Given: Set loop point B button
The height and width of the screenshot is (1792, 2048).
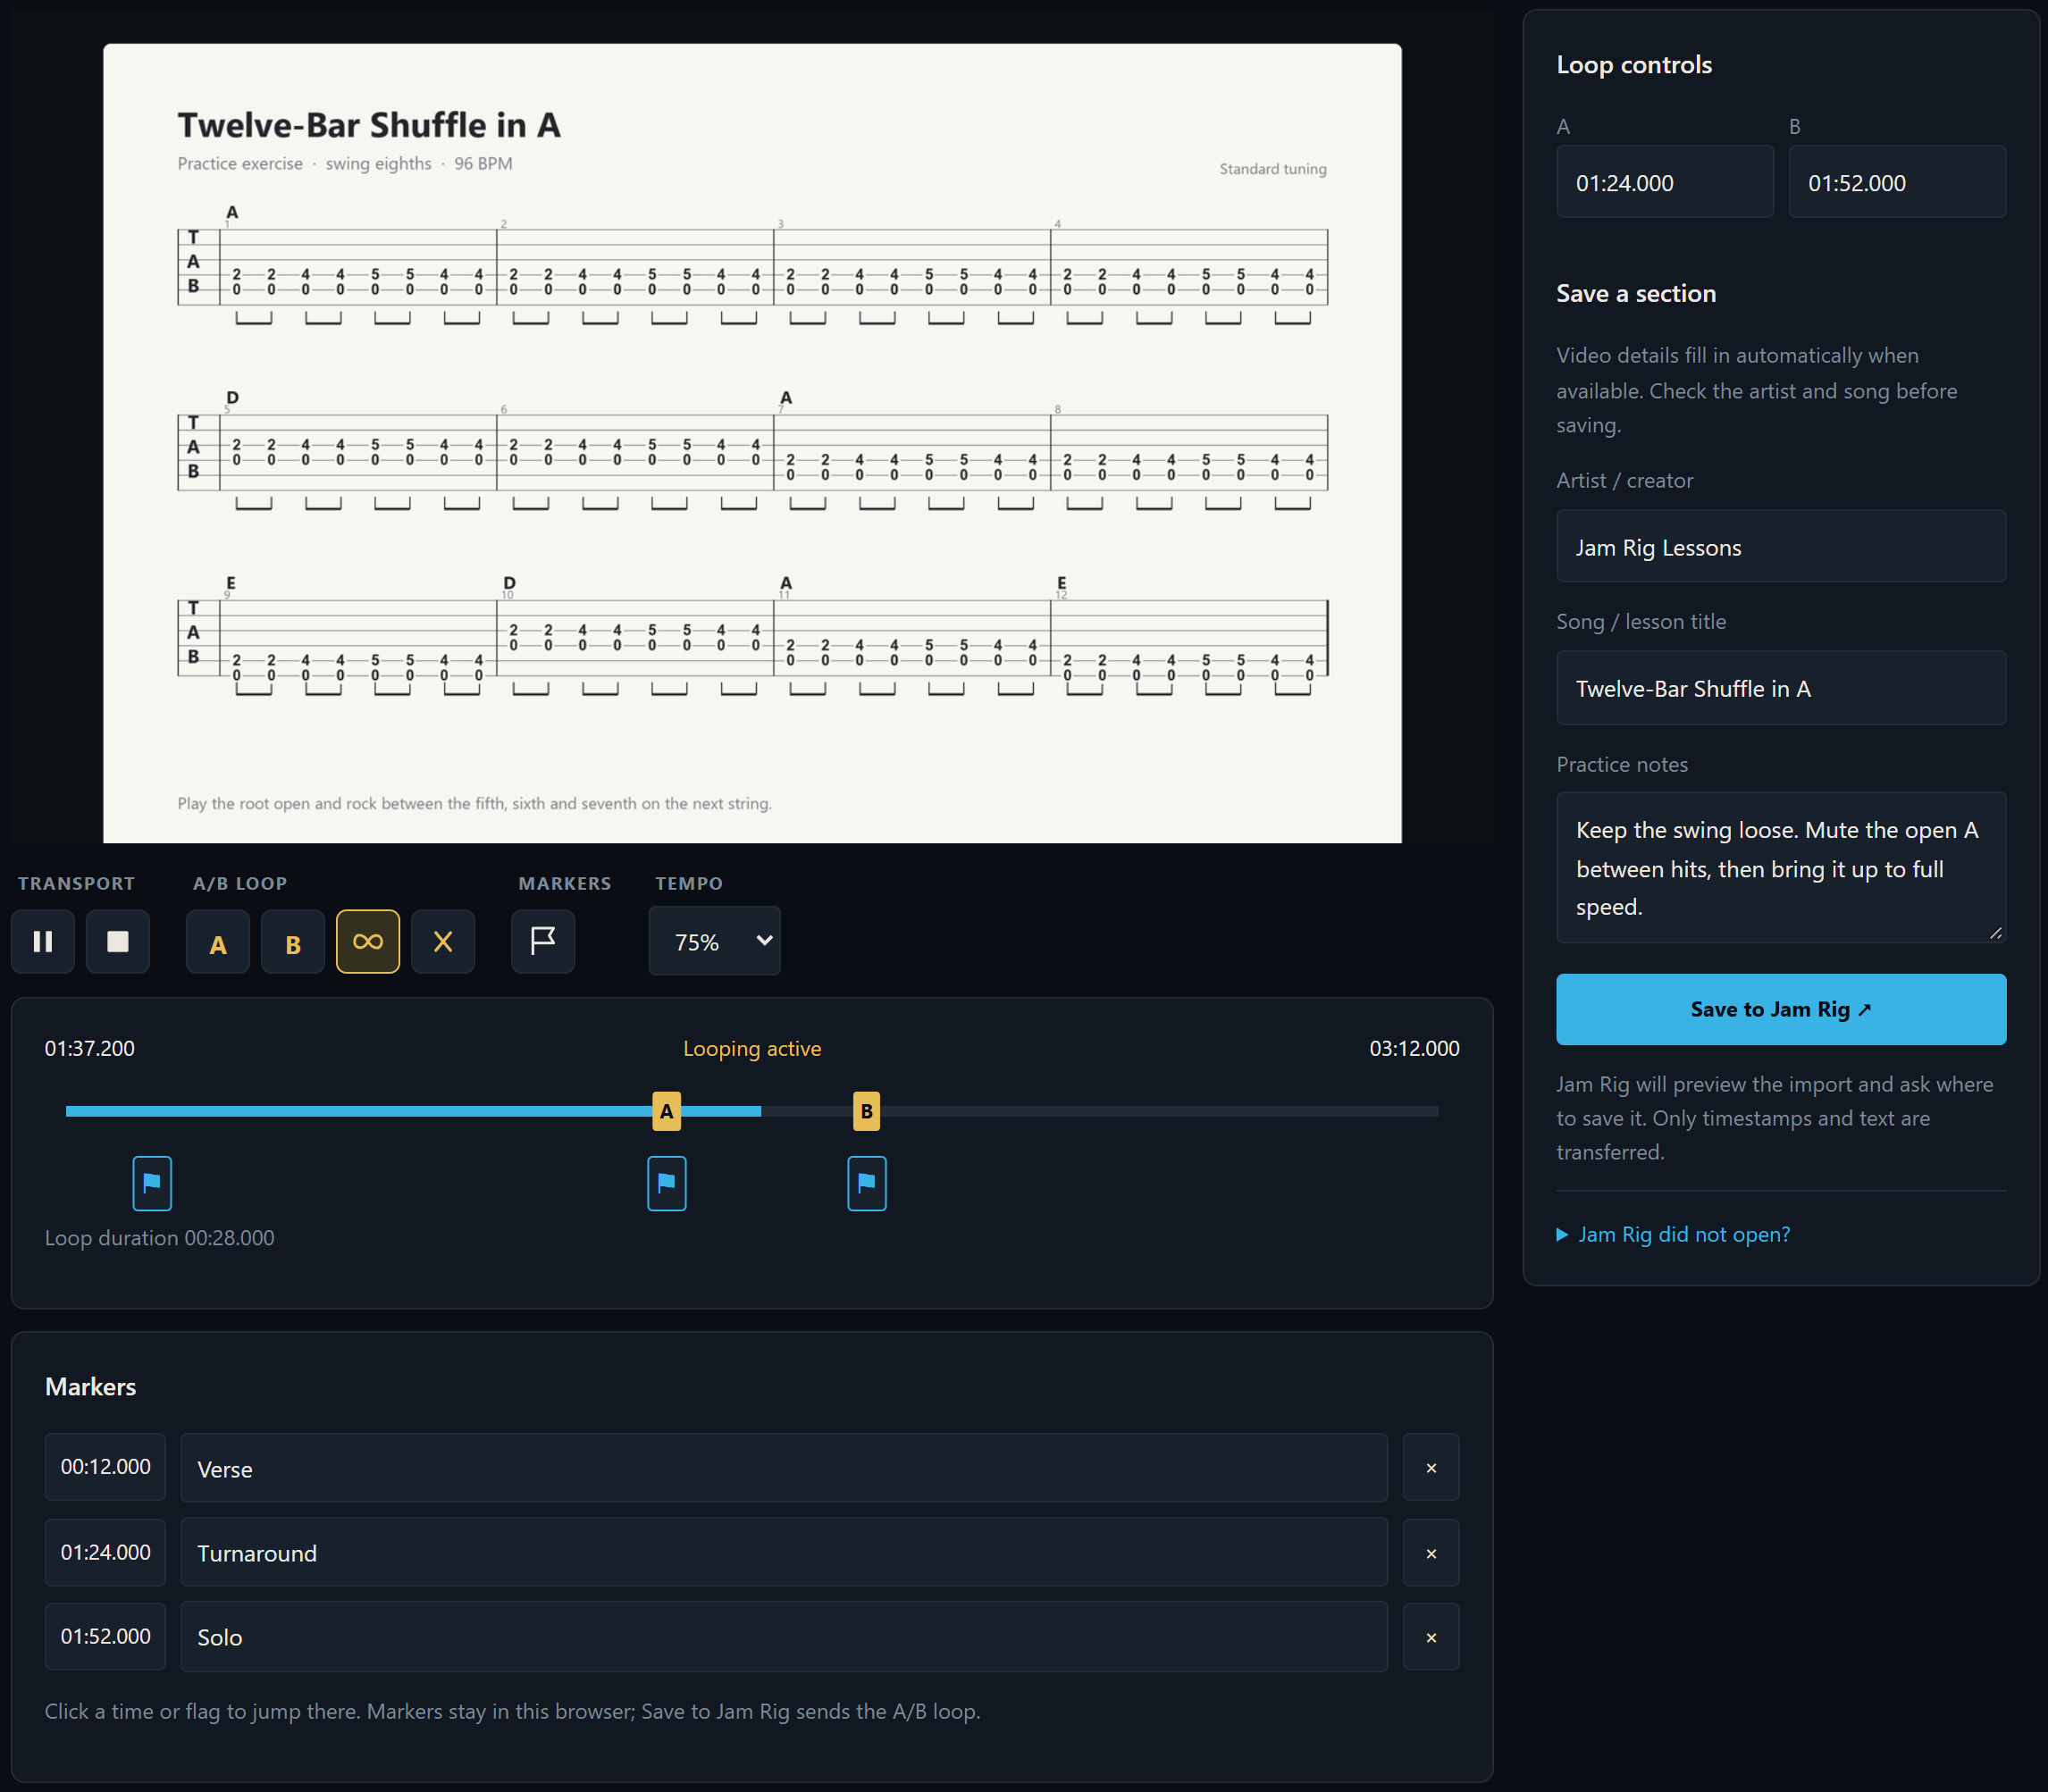Looking at the screenshot, I should (293, 941).
